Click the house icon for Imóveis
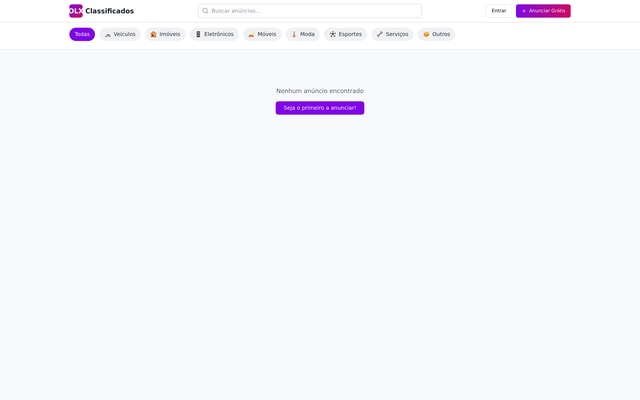Image resolution: width=640 pixels, height=400 pixels. pos(154,34)
